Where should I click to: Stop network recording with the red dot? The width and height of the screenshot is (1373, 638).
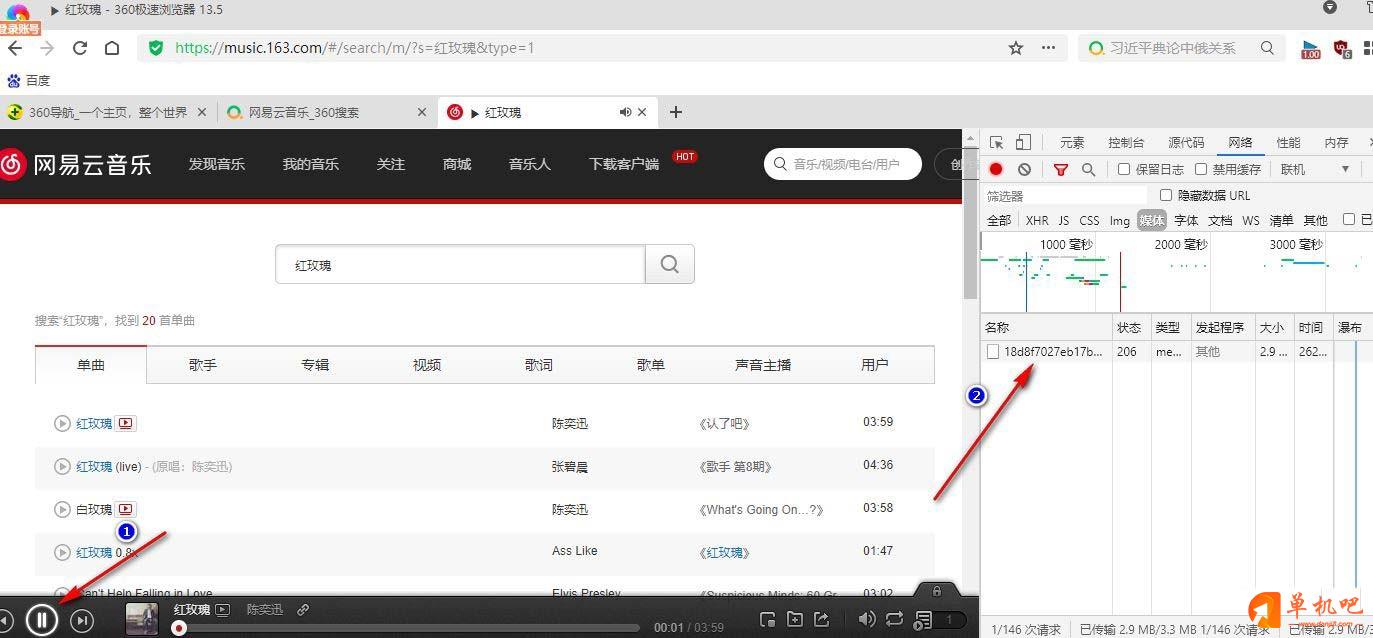pos(996,170)
